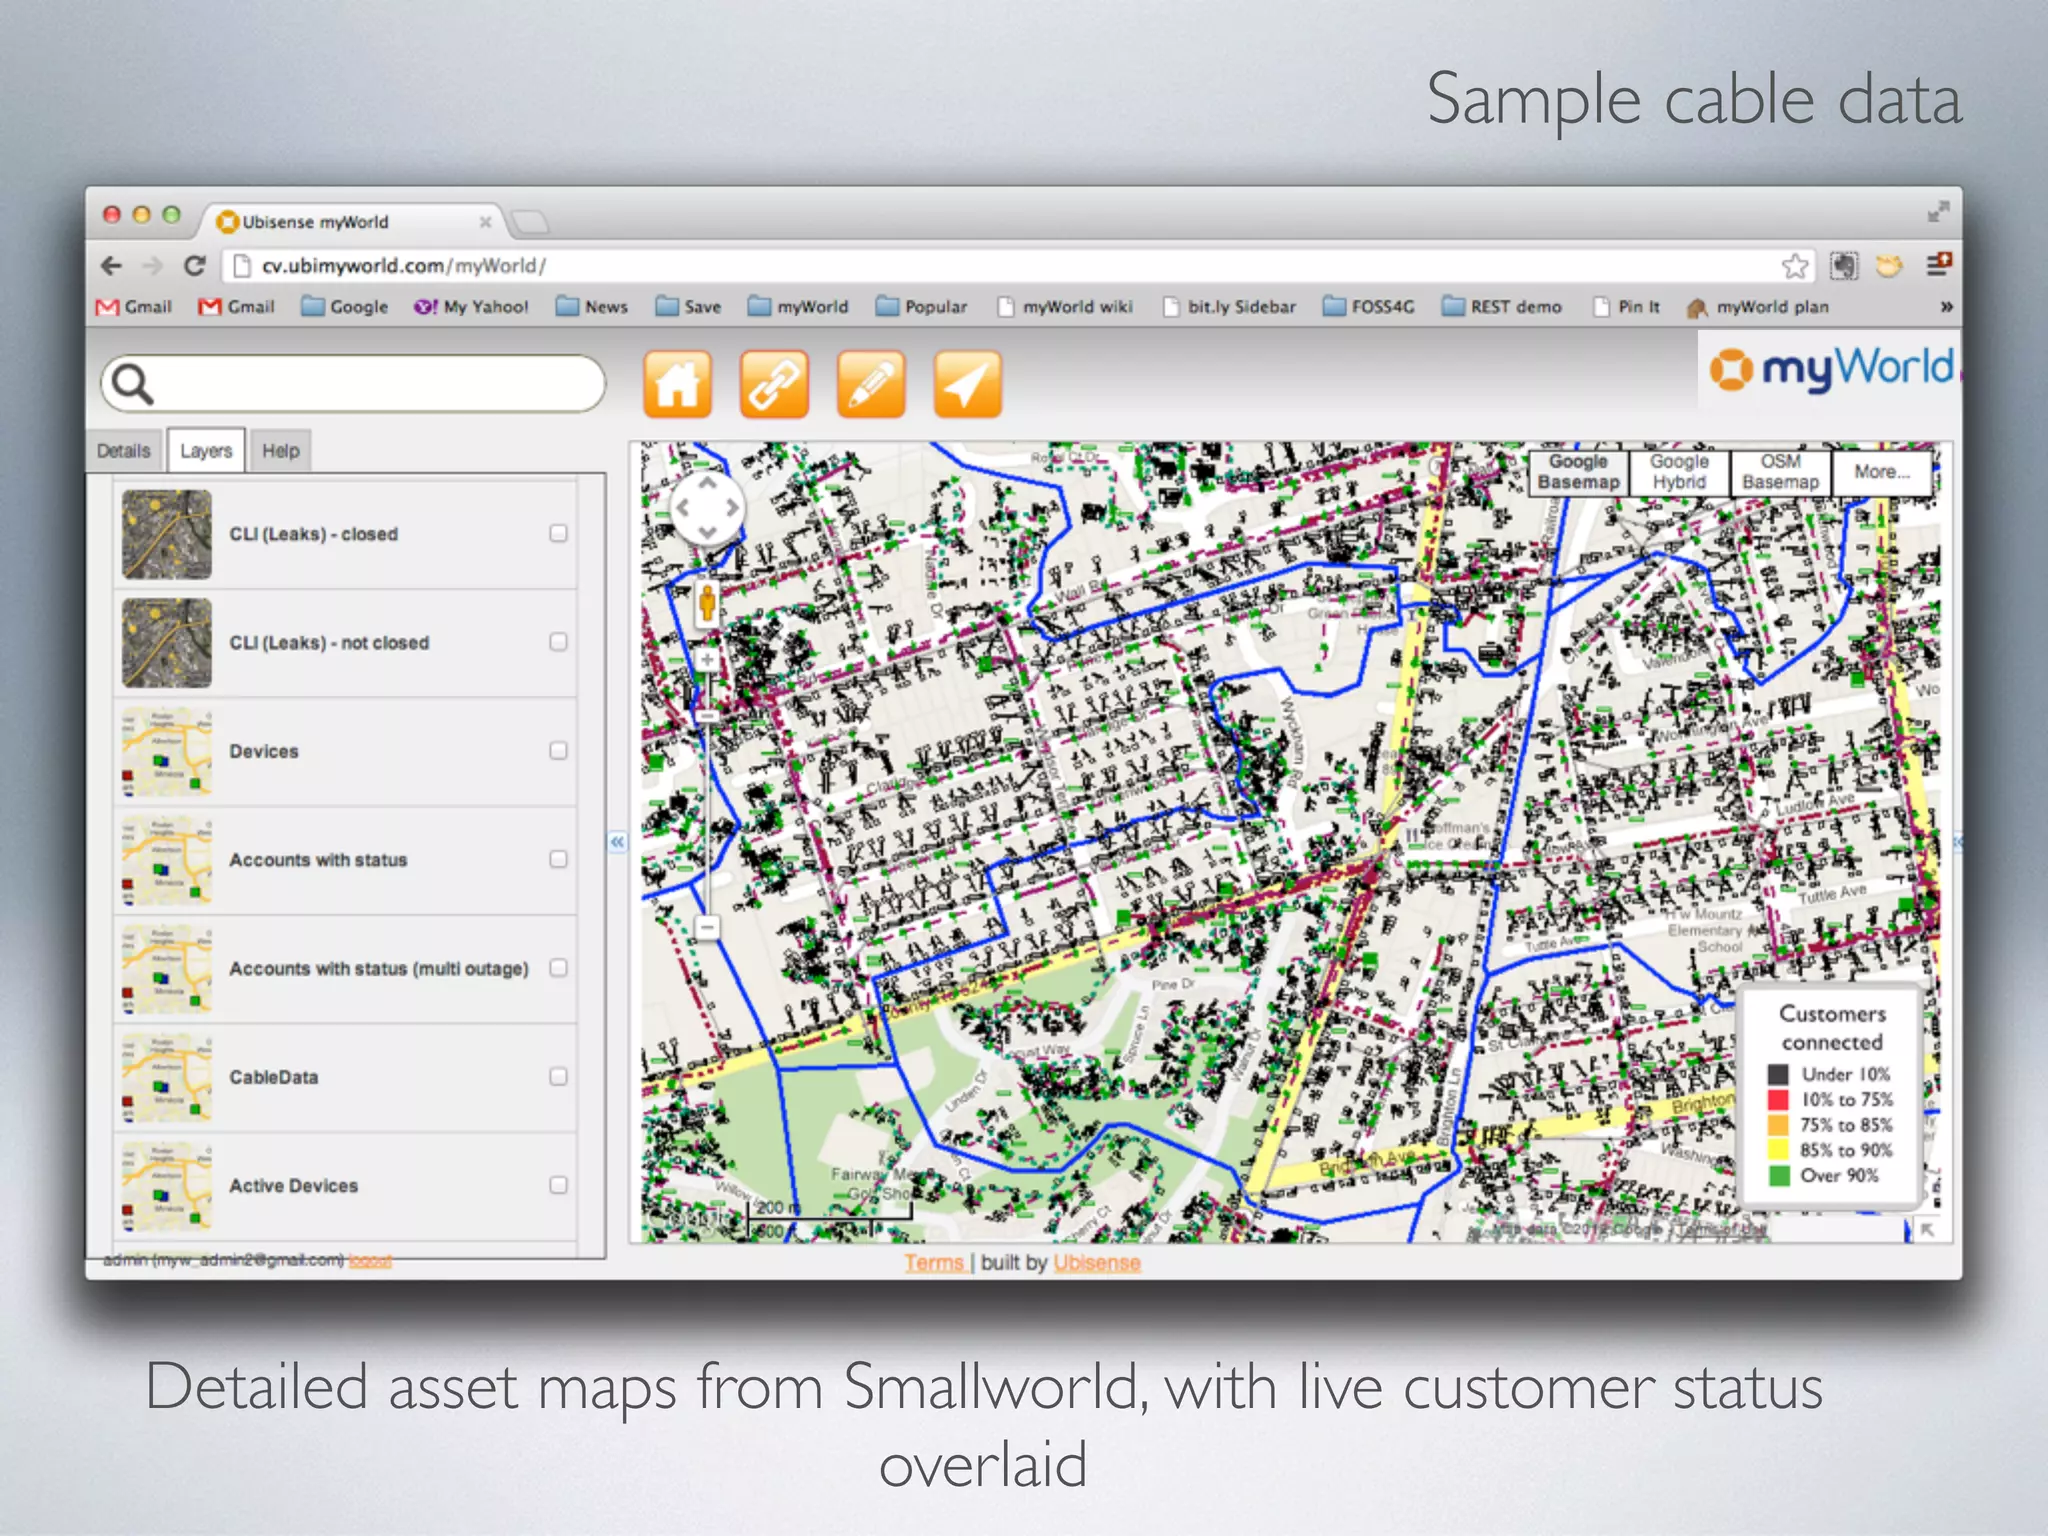Open the Help tab
Screen dimensions: 2048x1536
pyautogui.click(x=281, y=451)
